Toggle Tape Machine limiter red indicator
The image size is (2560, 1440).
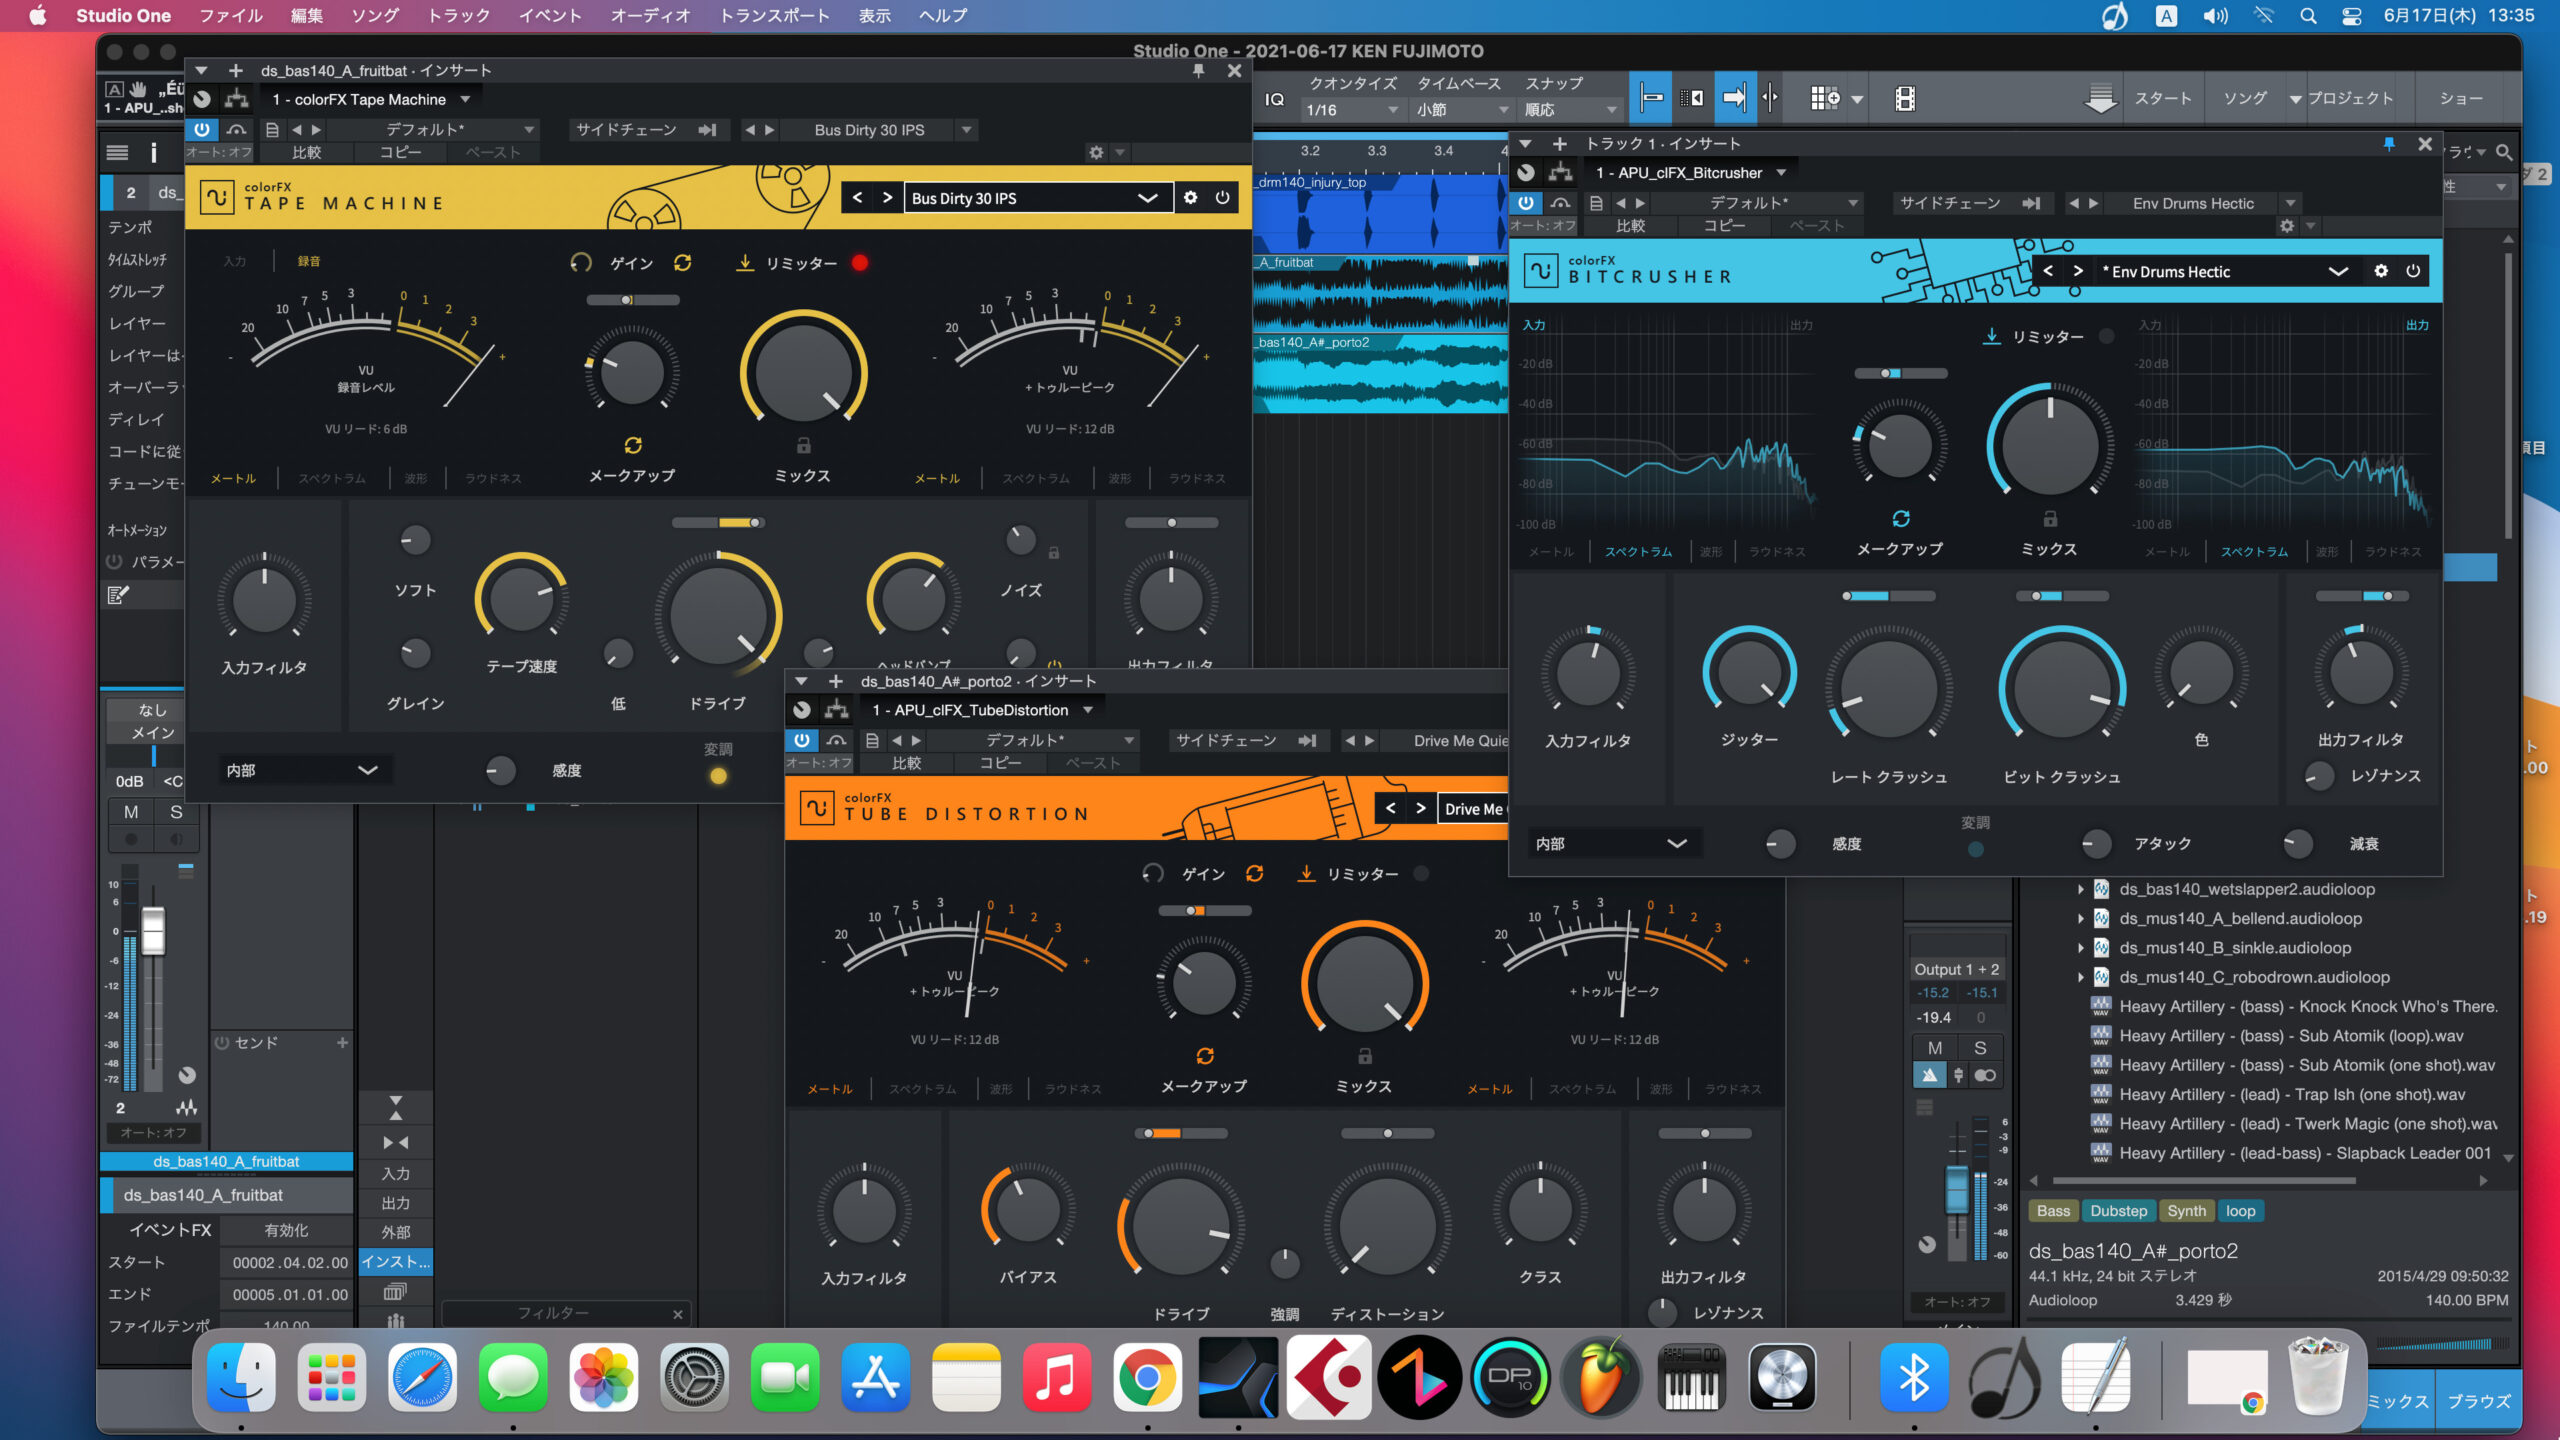860,263
